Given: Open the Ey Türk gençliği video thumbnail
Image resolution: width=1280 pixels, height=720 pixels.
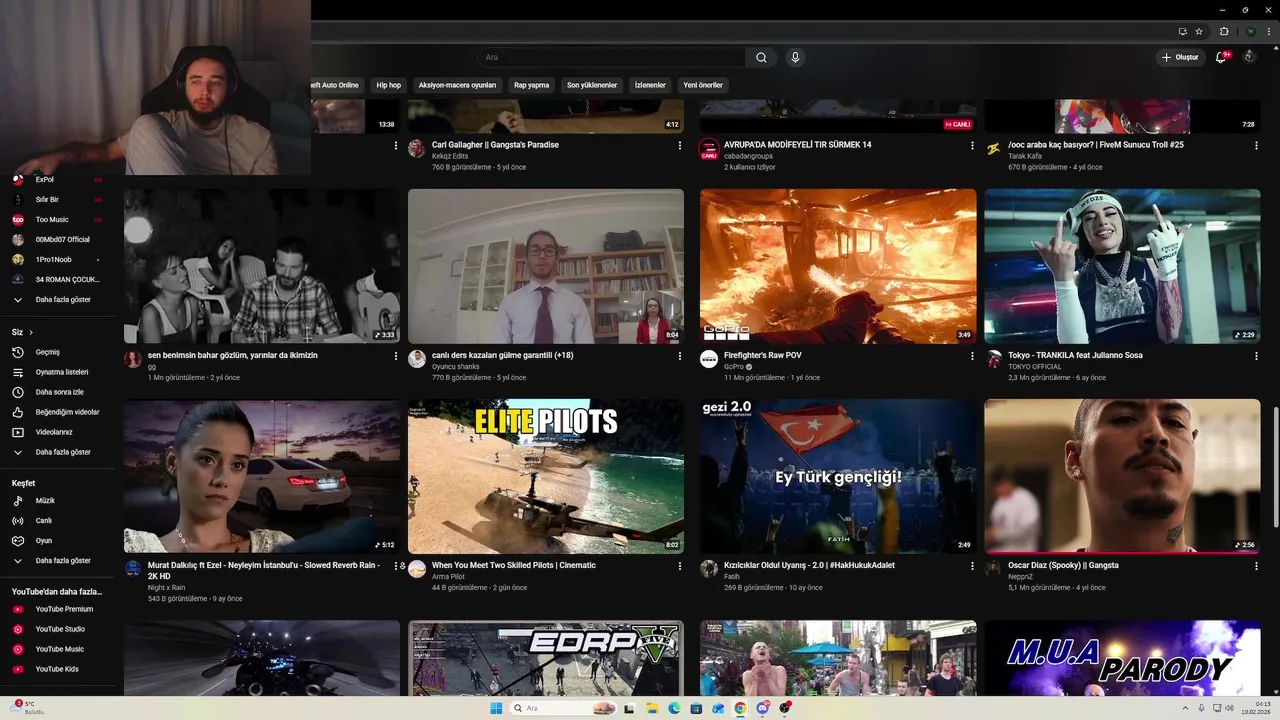Looking at the screenshot, I should 838,477.
